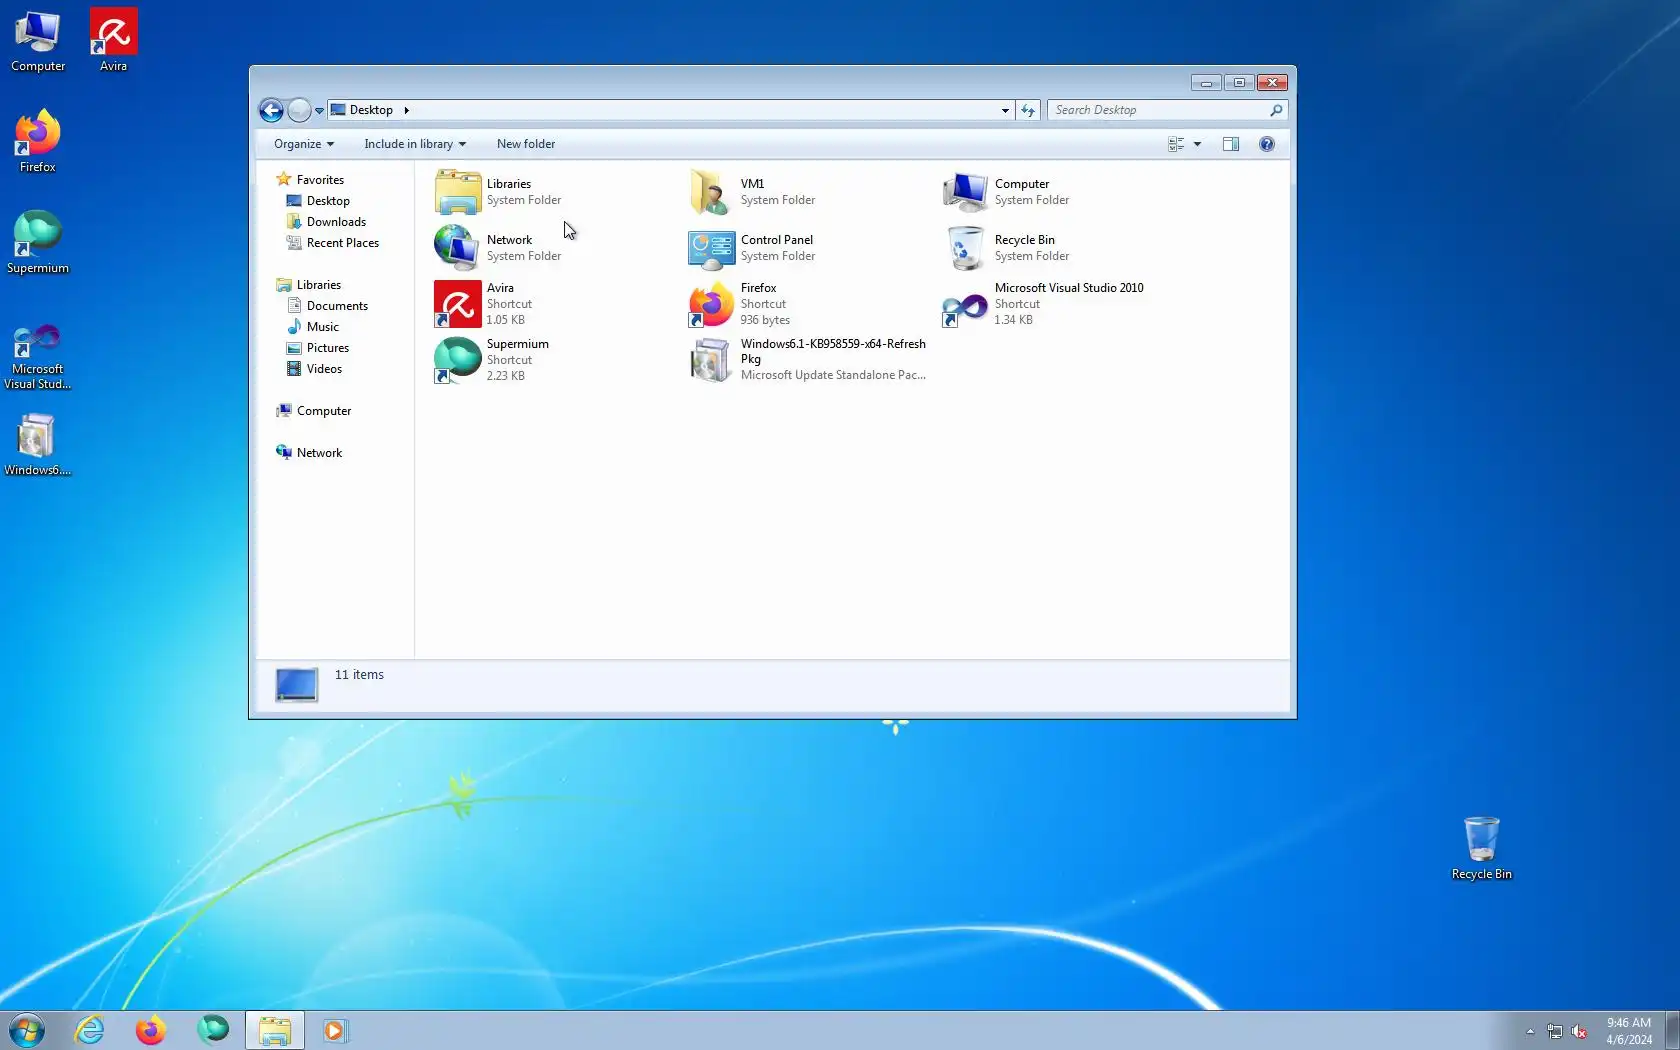Select the Computer icon in the file list

tap(966, 191)
